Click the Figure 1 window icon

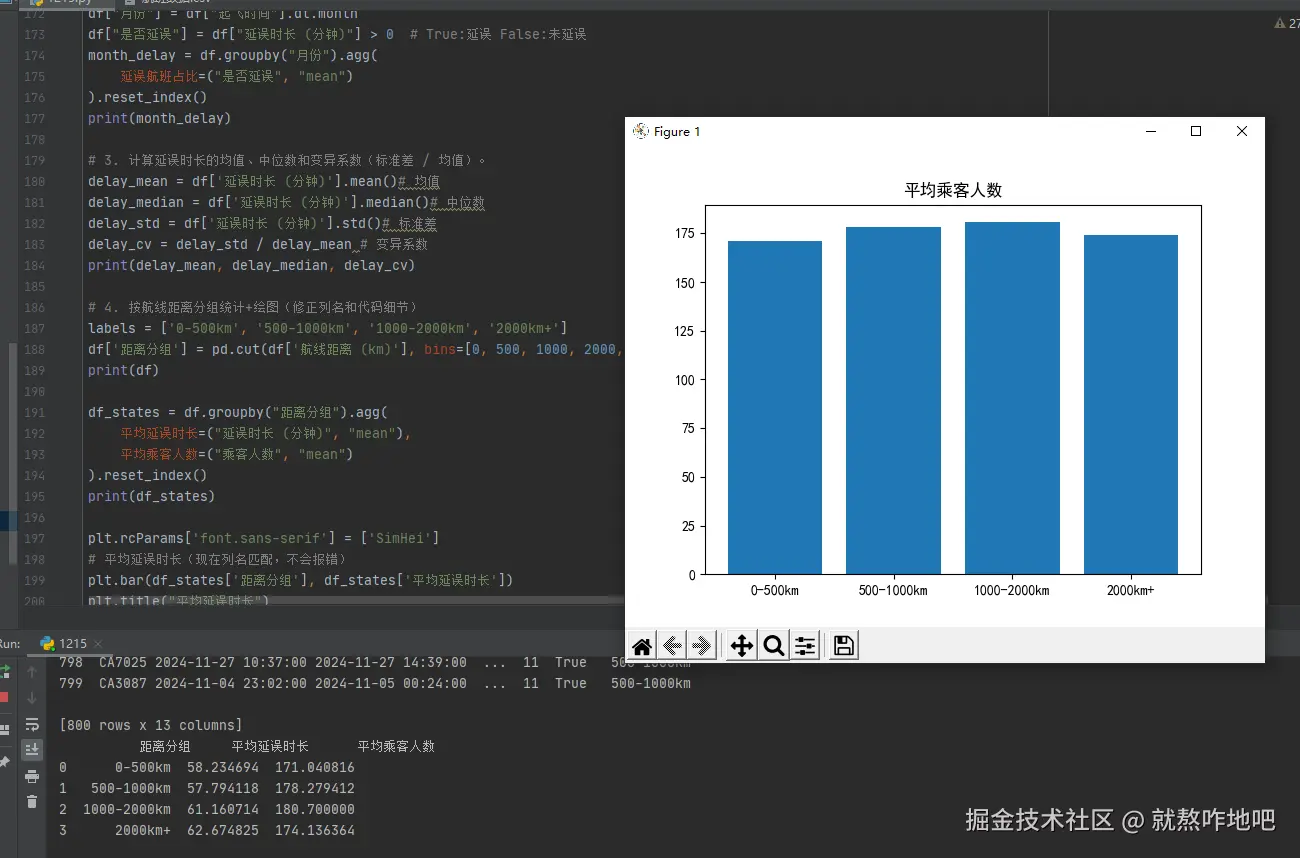[x=641, y=131]
